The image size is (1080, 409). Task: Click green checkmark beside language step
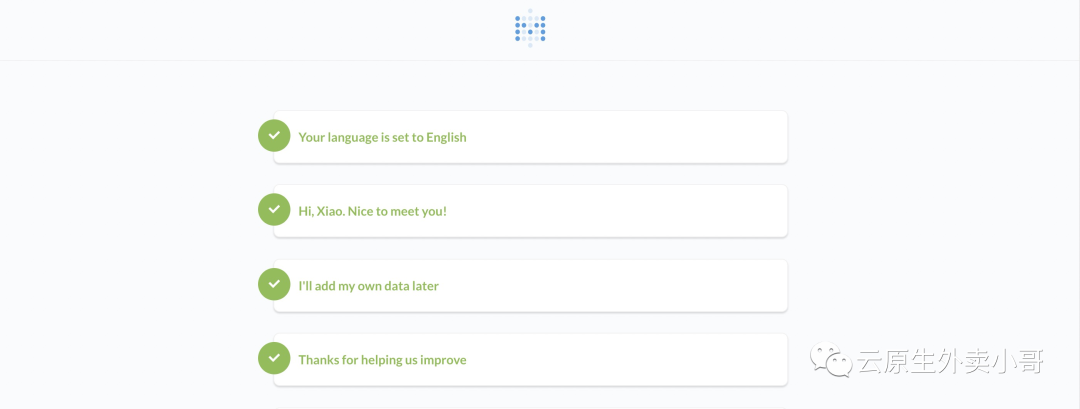click(274, 136)
